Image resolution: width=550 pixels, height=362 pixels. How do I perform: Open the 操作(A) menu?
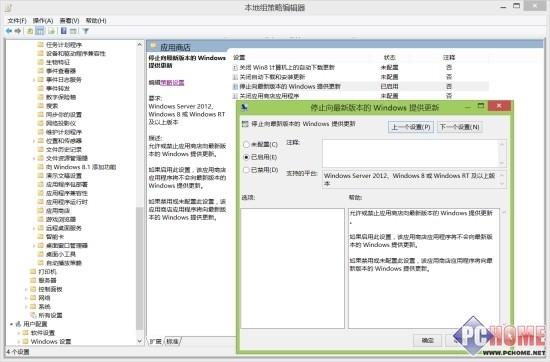(x=43, y=21)
